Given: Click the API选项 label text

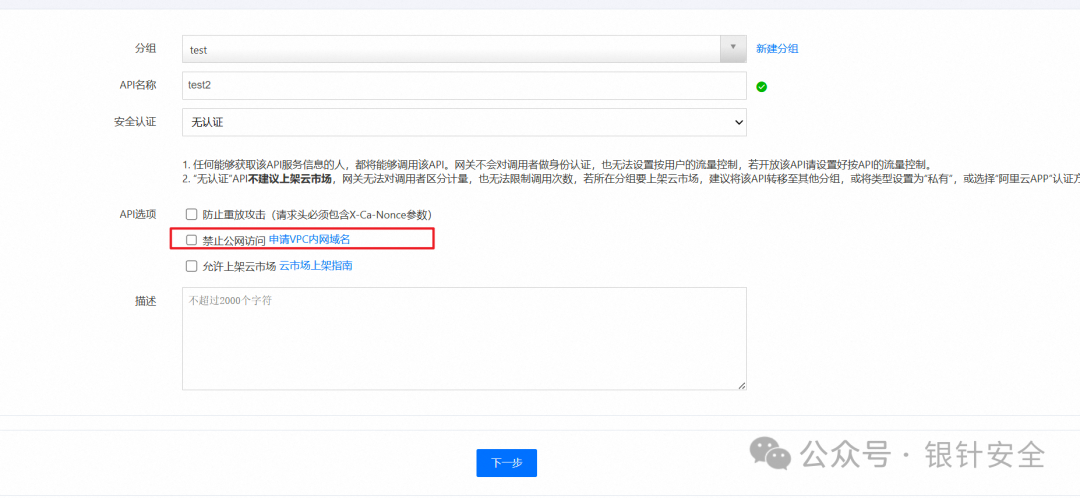Looking at the screenshot, I should [136, 214].
